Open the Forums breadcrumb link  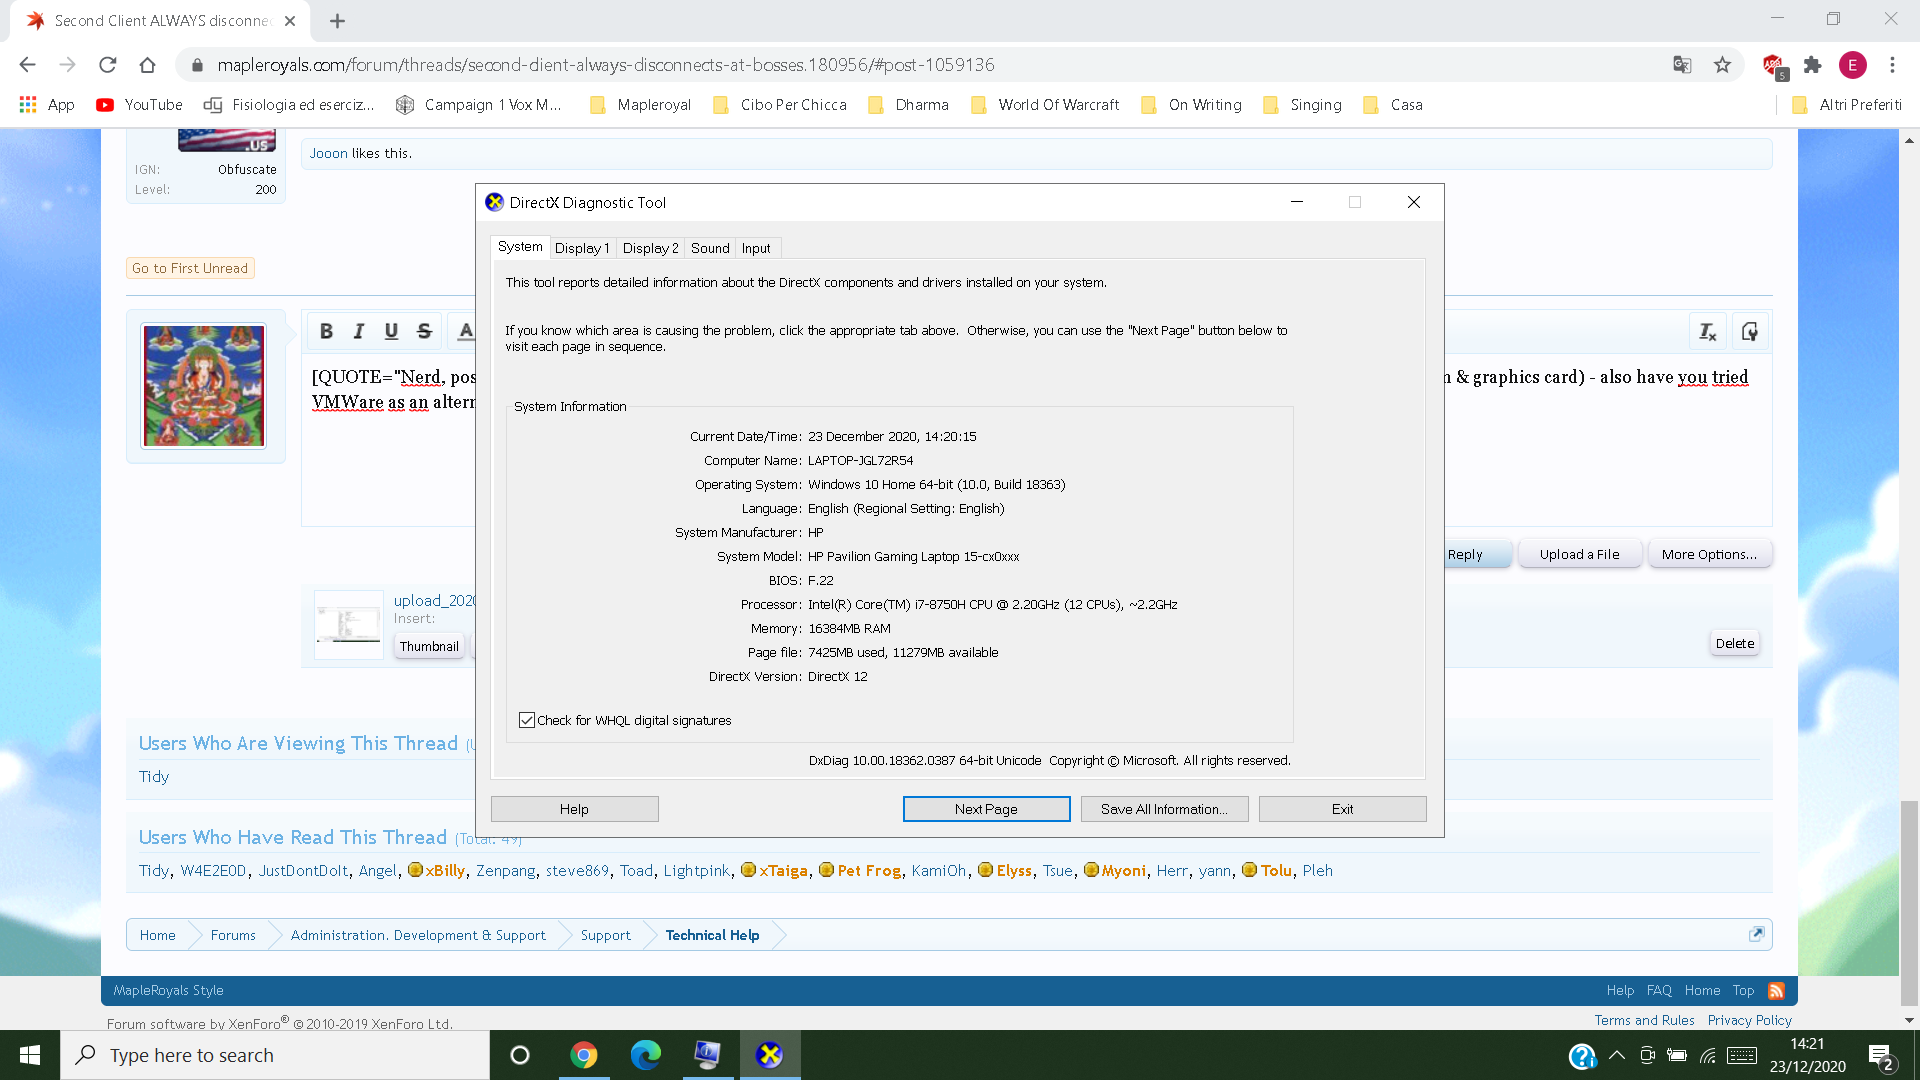[x=233, y=935]
